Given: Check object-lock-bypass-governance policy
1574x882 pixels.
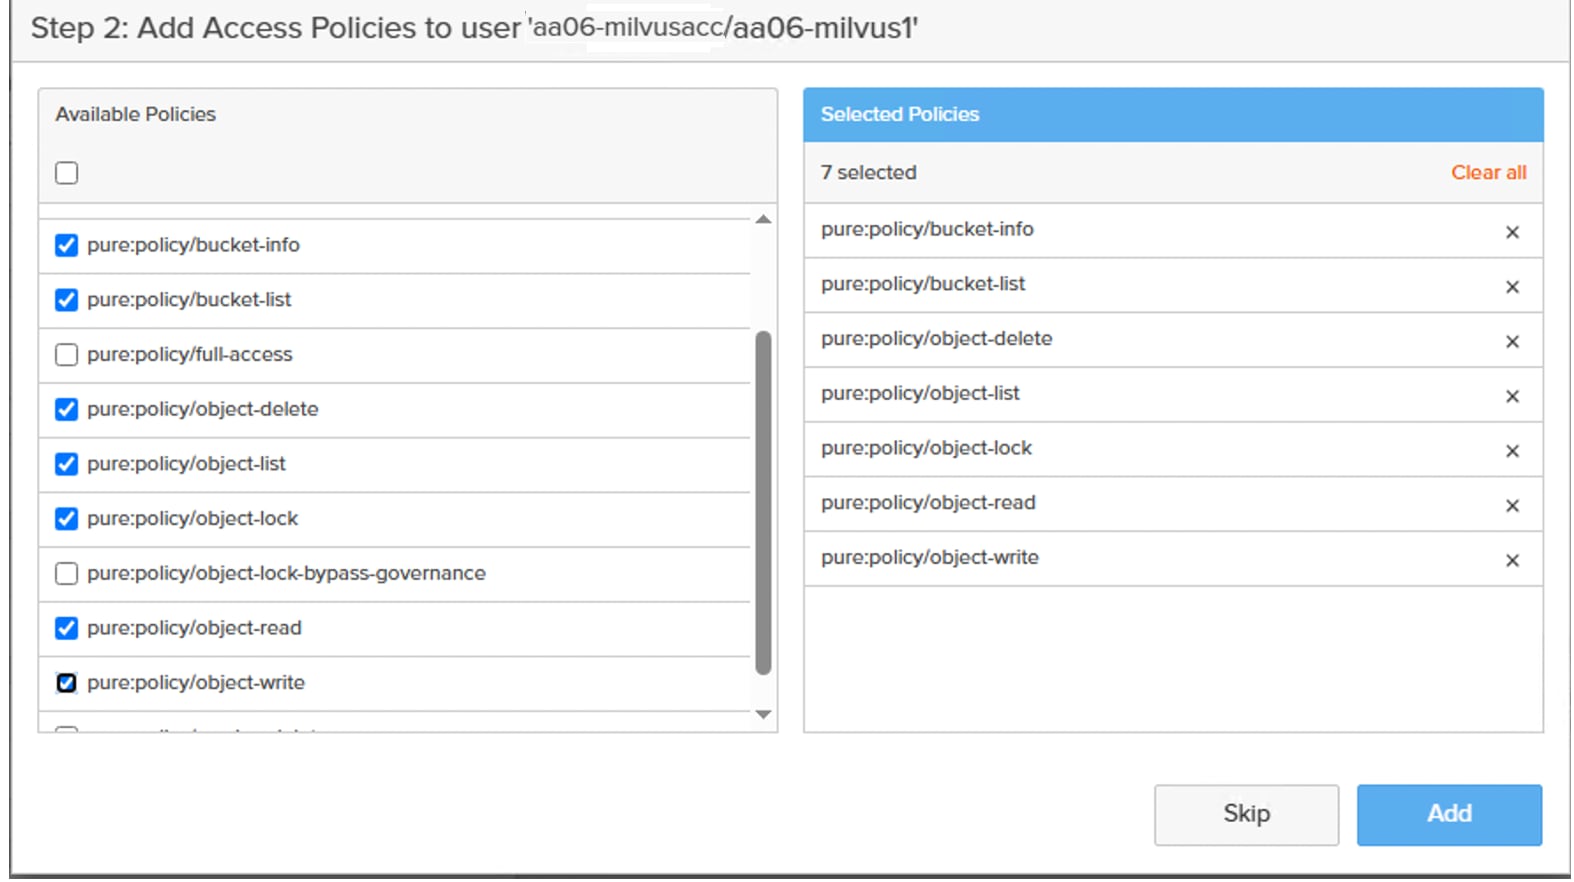Looking at the screenshot, I should [66, 574].
